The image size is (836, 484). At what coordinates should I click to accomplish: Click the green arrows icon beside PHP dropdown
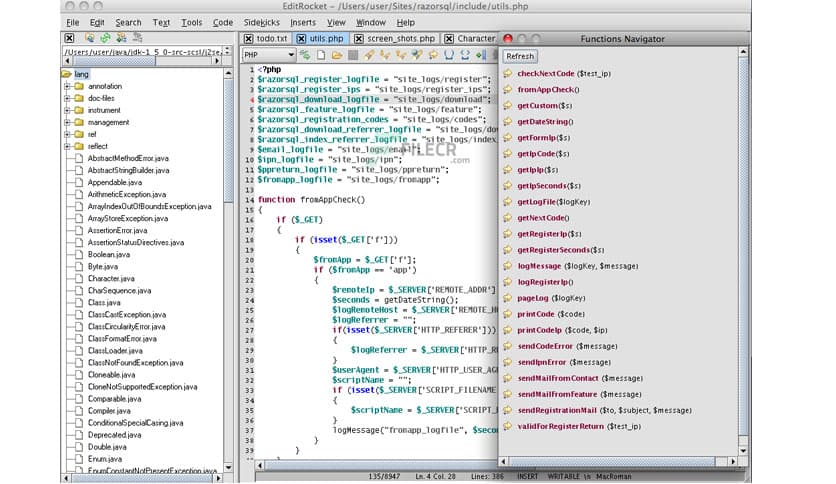(305, 55)
